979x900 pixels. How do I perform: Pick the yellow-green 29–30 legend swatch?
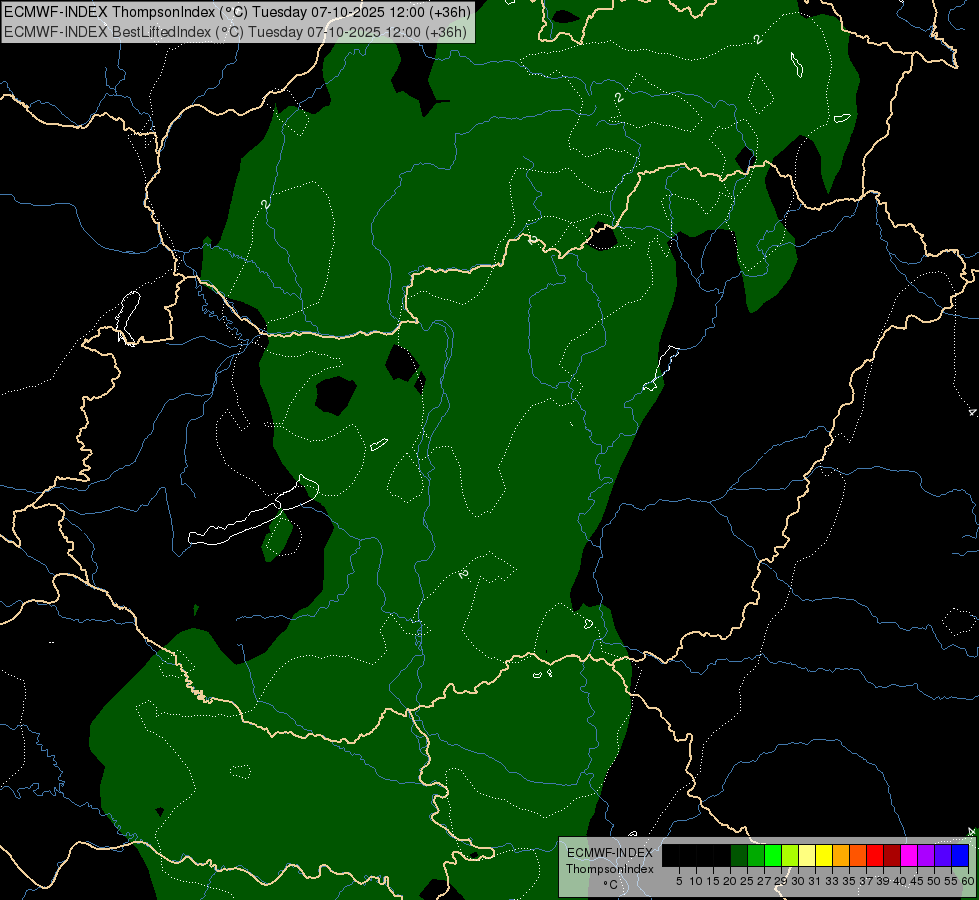[x=790, y=855]
